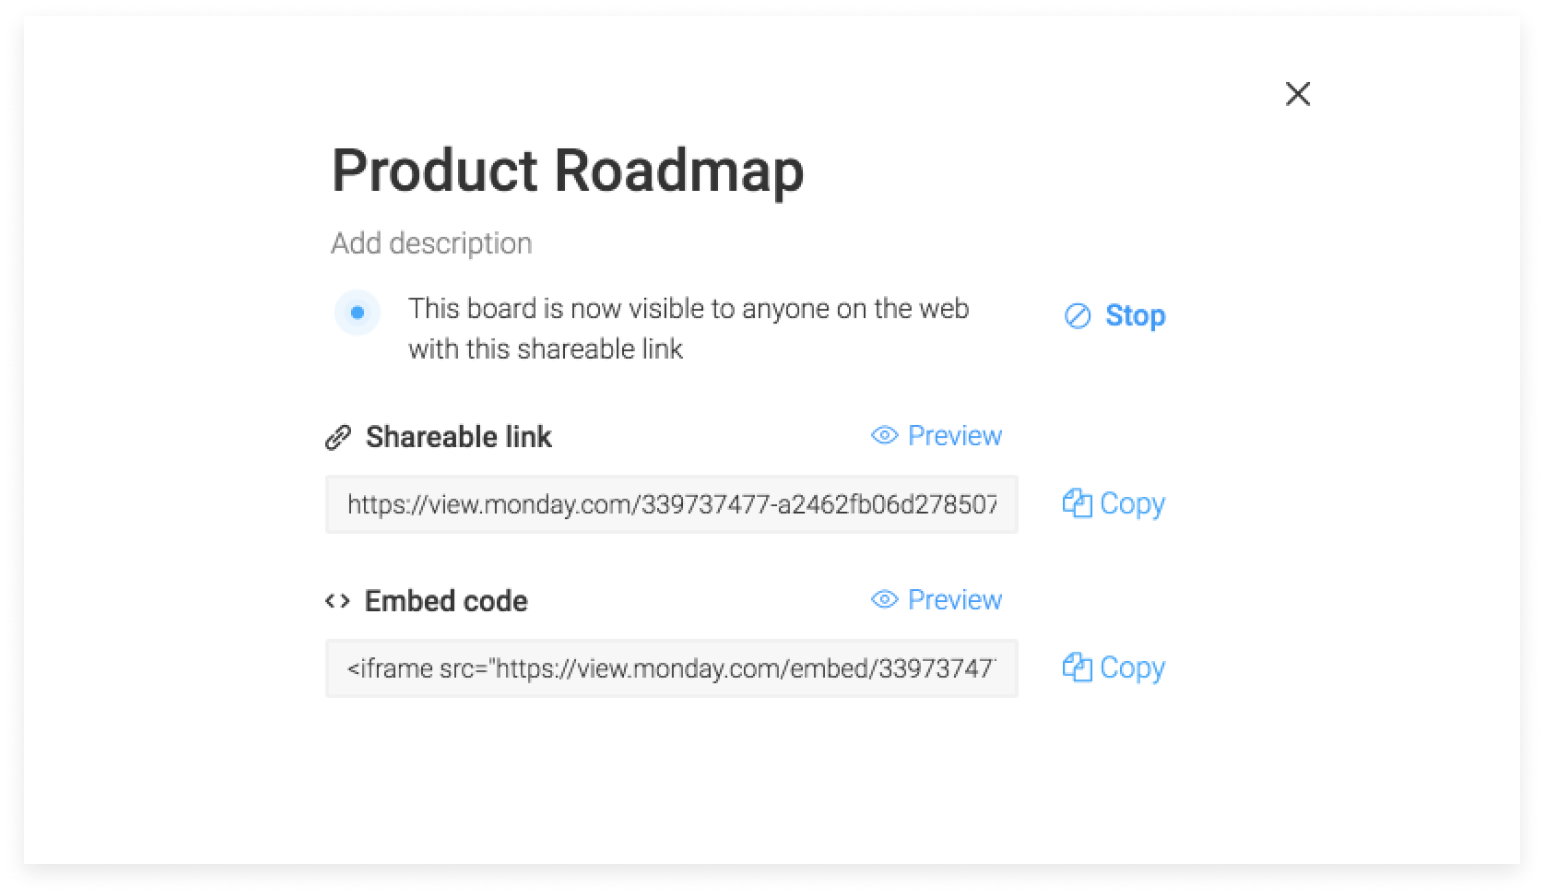Viewport: 1544px width, 896px height.
Task: Click the Add description placeholder text
Action: coord(431,243)
